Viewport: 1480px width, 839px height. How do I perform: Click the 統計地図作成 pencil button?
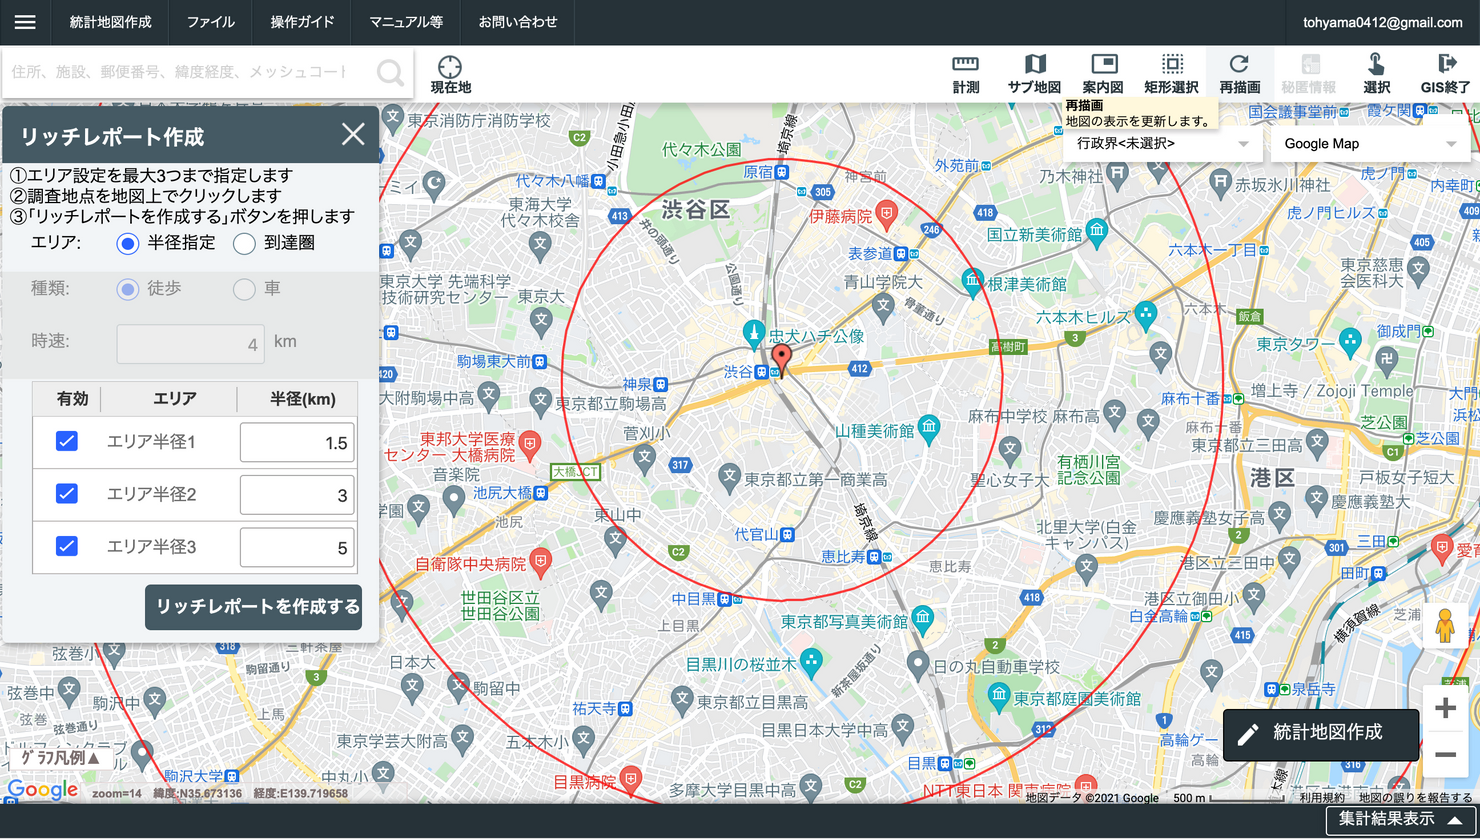click(1321, 734)
